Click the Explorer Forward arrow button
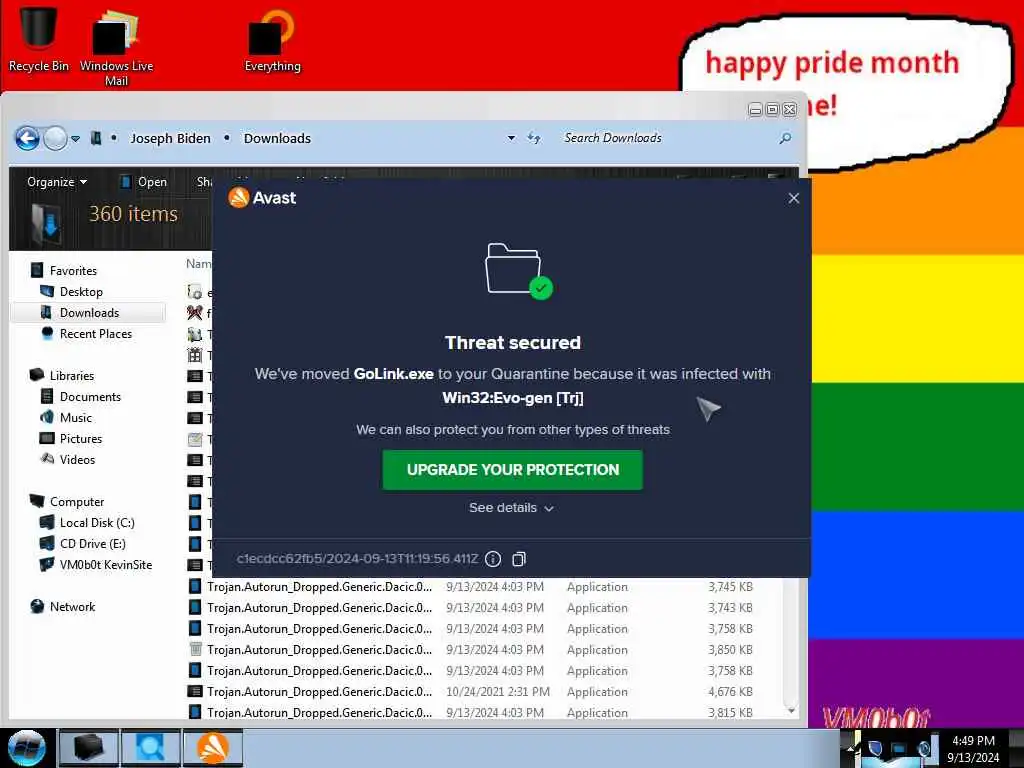1024x768 pixels. (x=56, y=138)
